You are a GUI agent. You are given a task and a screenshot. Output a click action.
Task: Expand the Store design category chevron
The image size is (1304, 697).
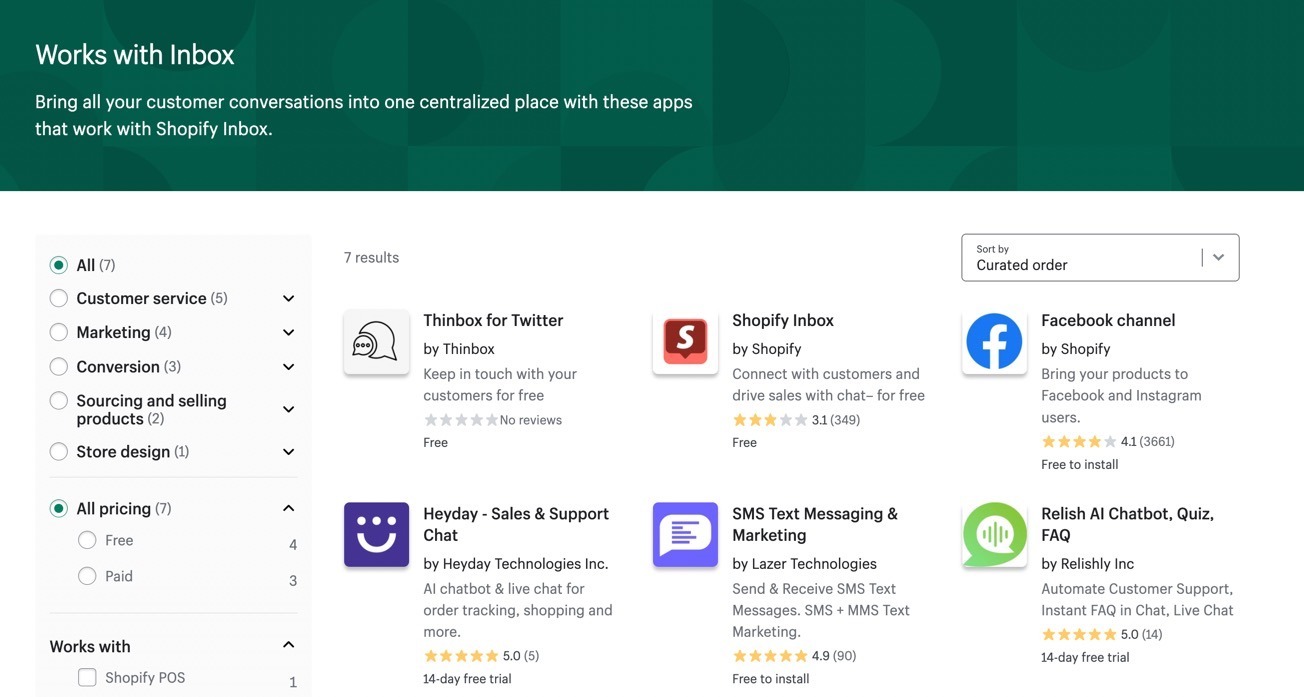point(288,452)
